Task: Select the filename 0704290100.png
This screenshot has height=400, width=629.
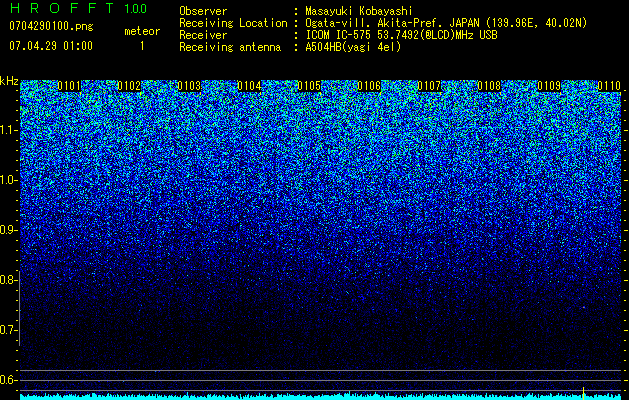Action: [51, 27]
